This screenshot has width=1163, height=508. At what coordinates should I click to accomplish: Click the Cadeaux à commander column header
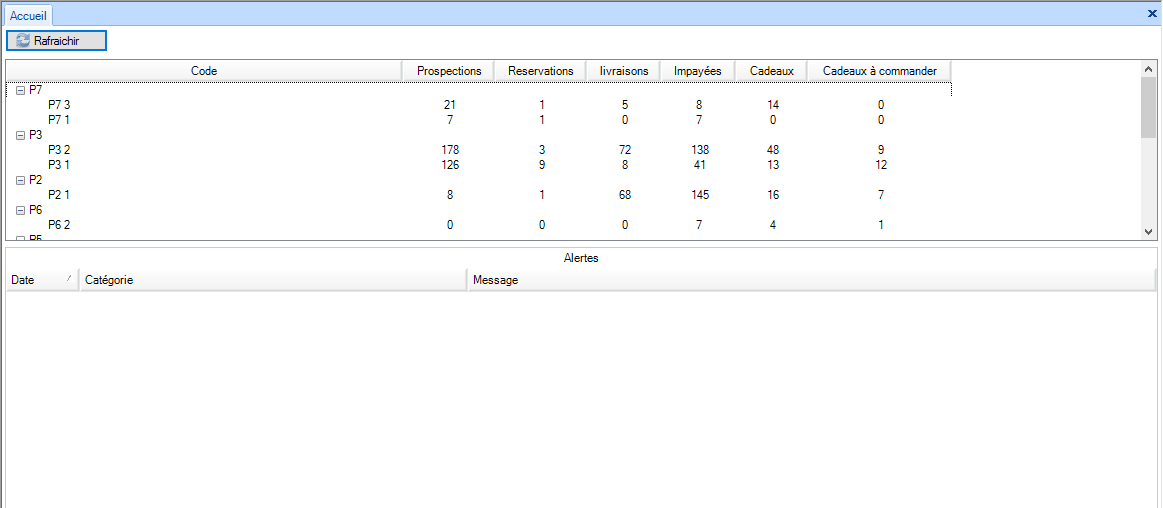tap(879, 71)
